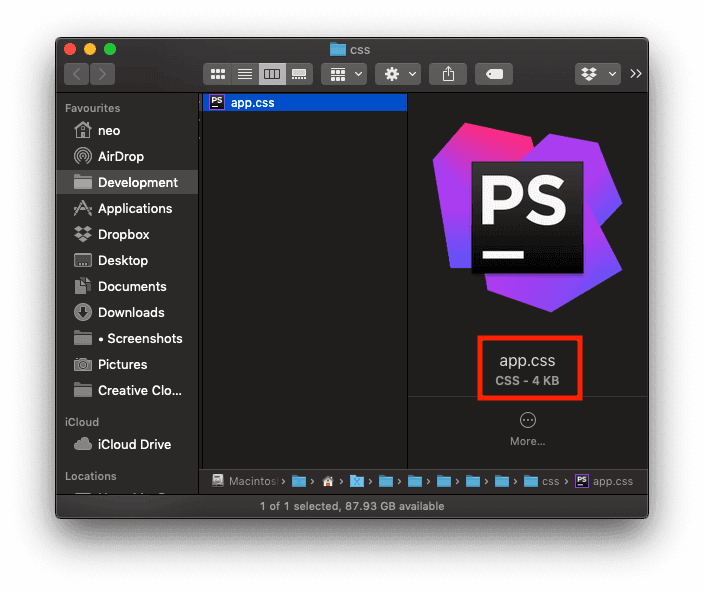Click the Share toolbar icon
Image resolution: width=704 pixels, height=592 pixels.
click(448, 74)
